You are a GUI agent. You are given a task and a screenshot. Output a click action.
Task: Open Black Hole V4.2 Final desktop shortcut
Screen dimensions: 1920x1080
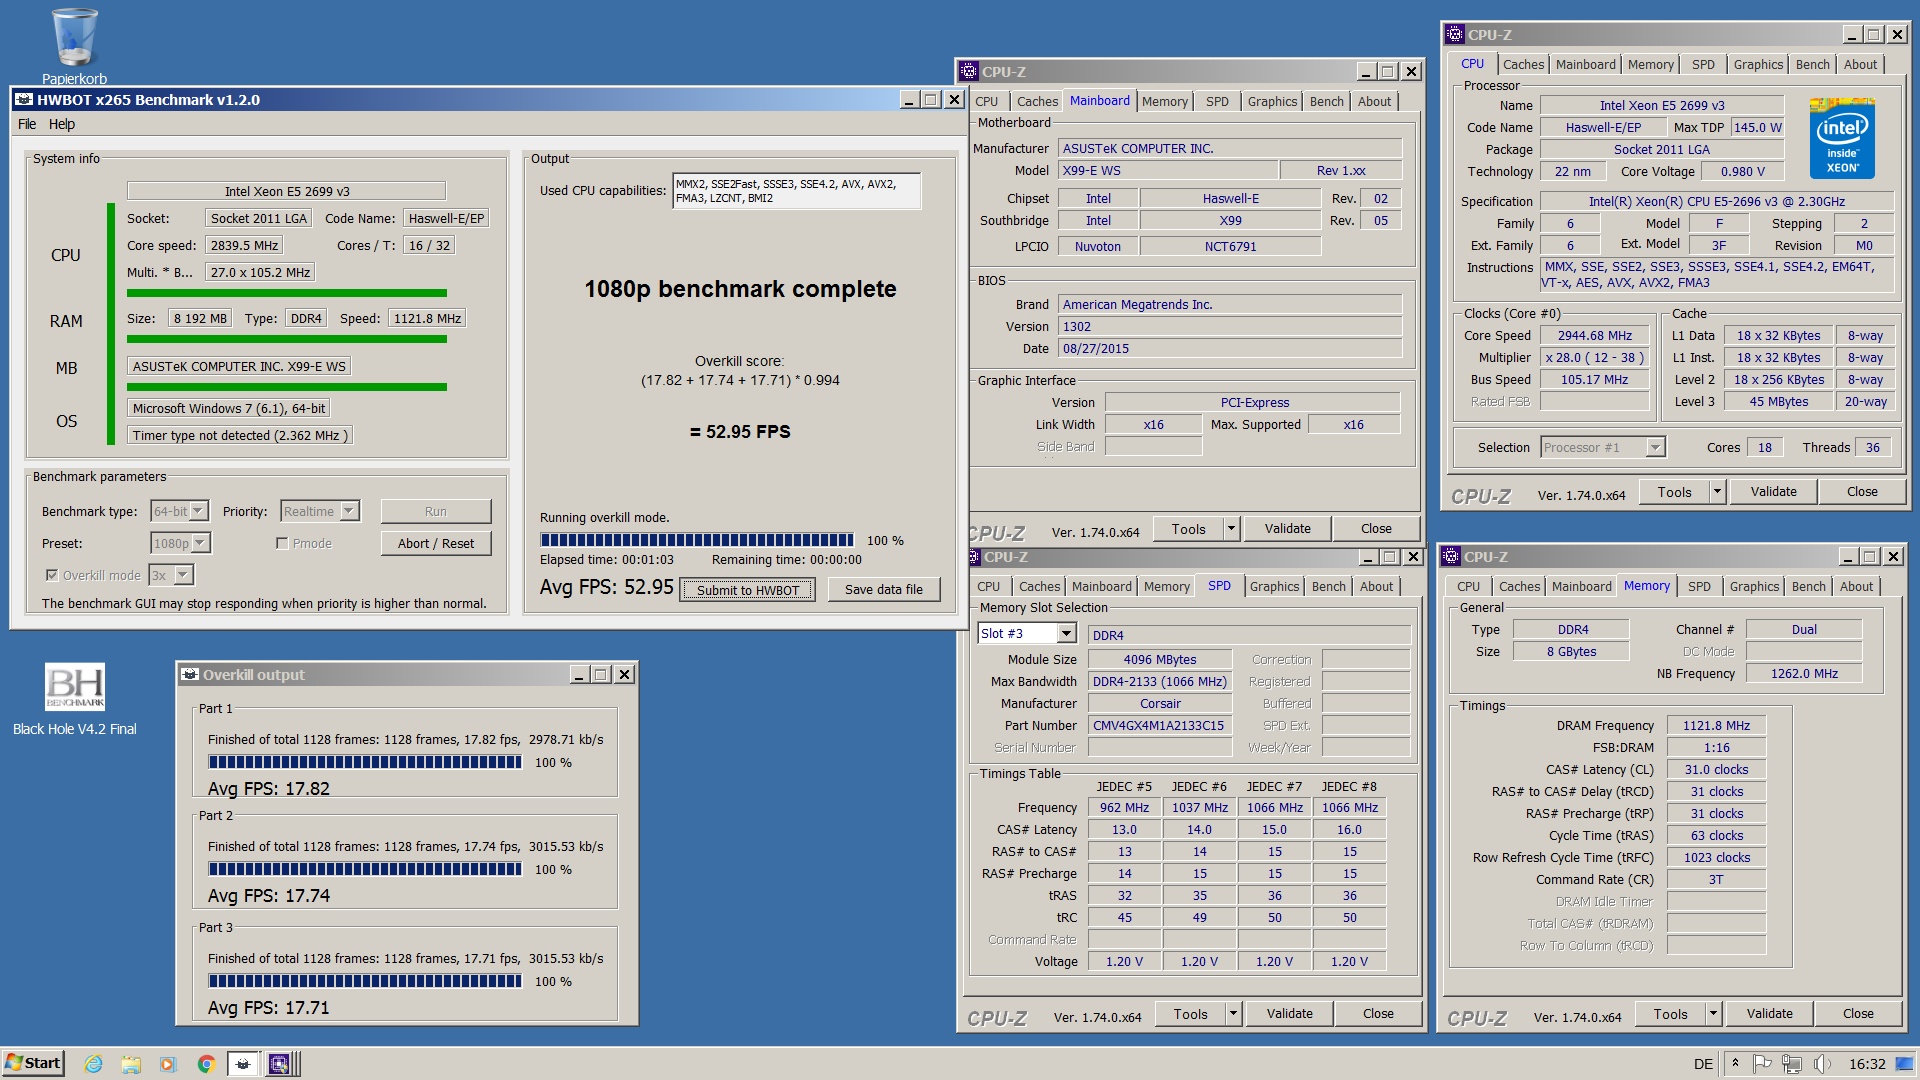pos(75,699)
